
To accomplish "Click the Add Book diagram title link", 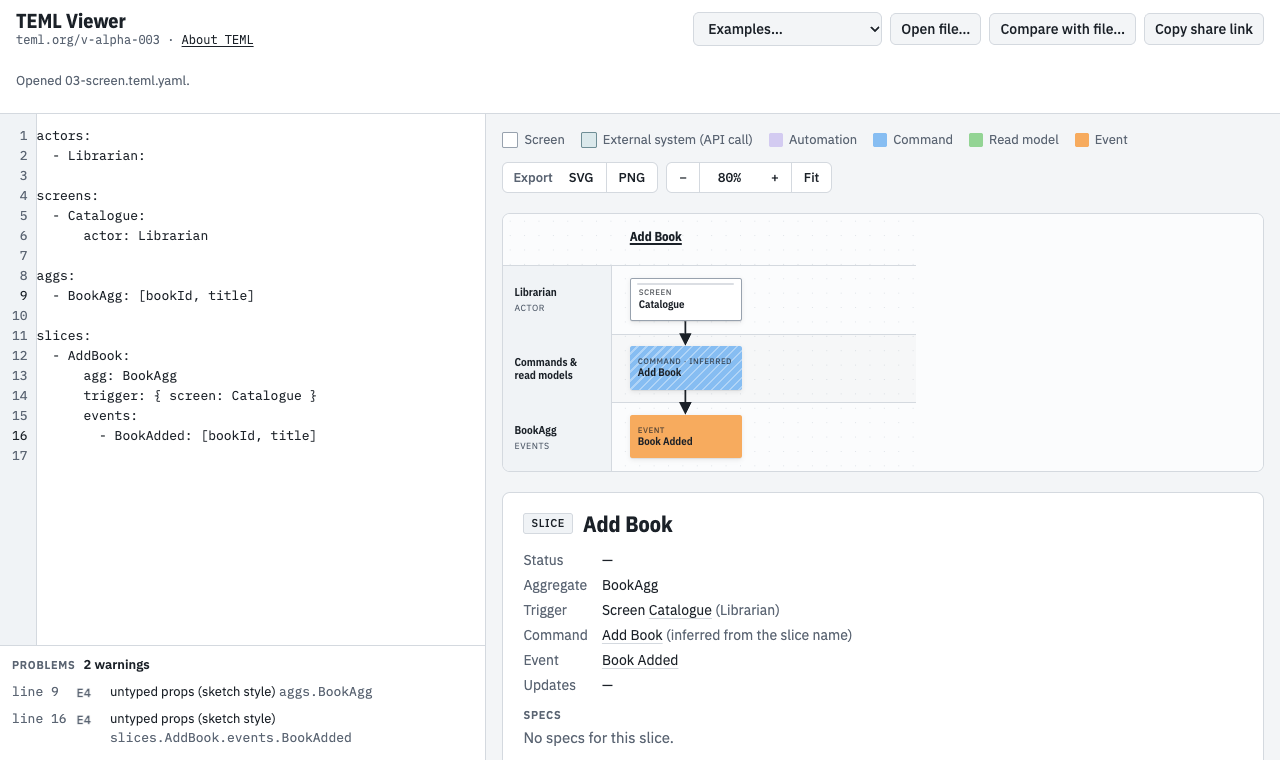I will point(656,237).
